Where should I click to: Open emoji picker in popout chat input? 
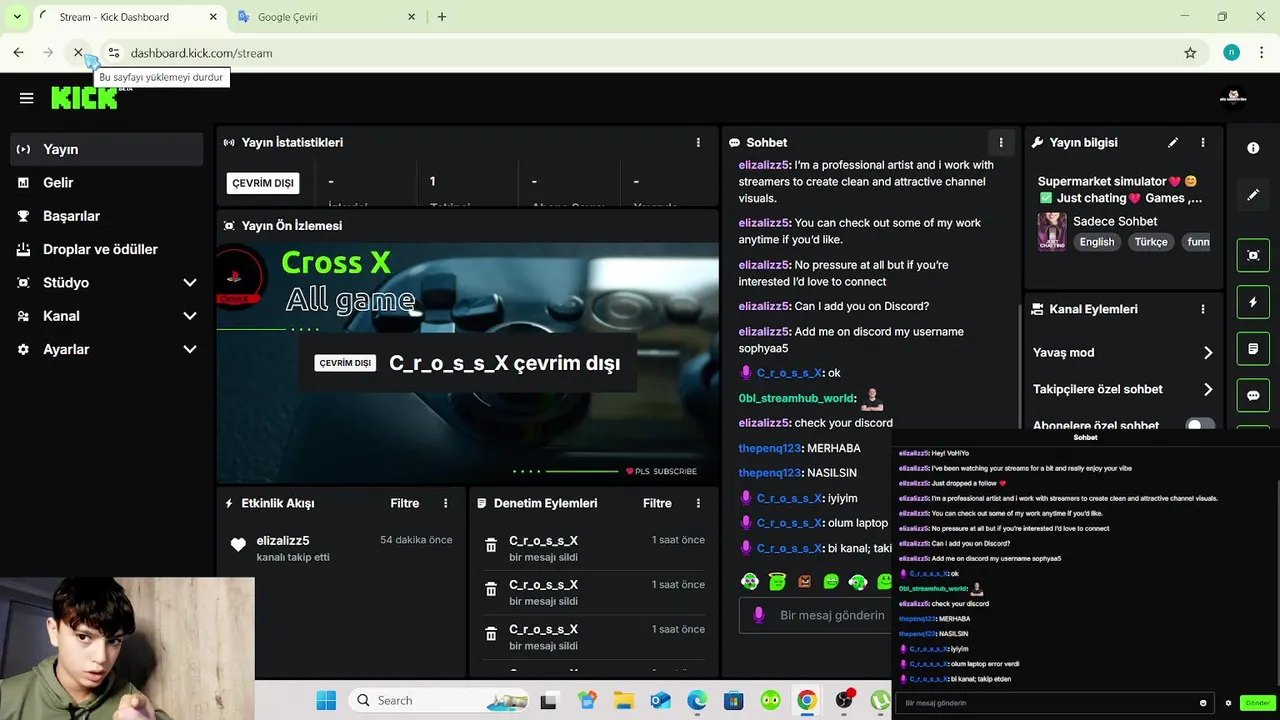(x=1203, y=703)
